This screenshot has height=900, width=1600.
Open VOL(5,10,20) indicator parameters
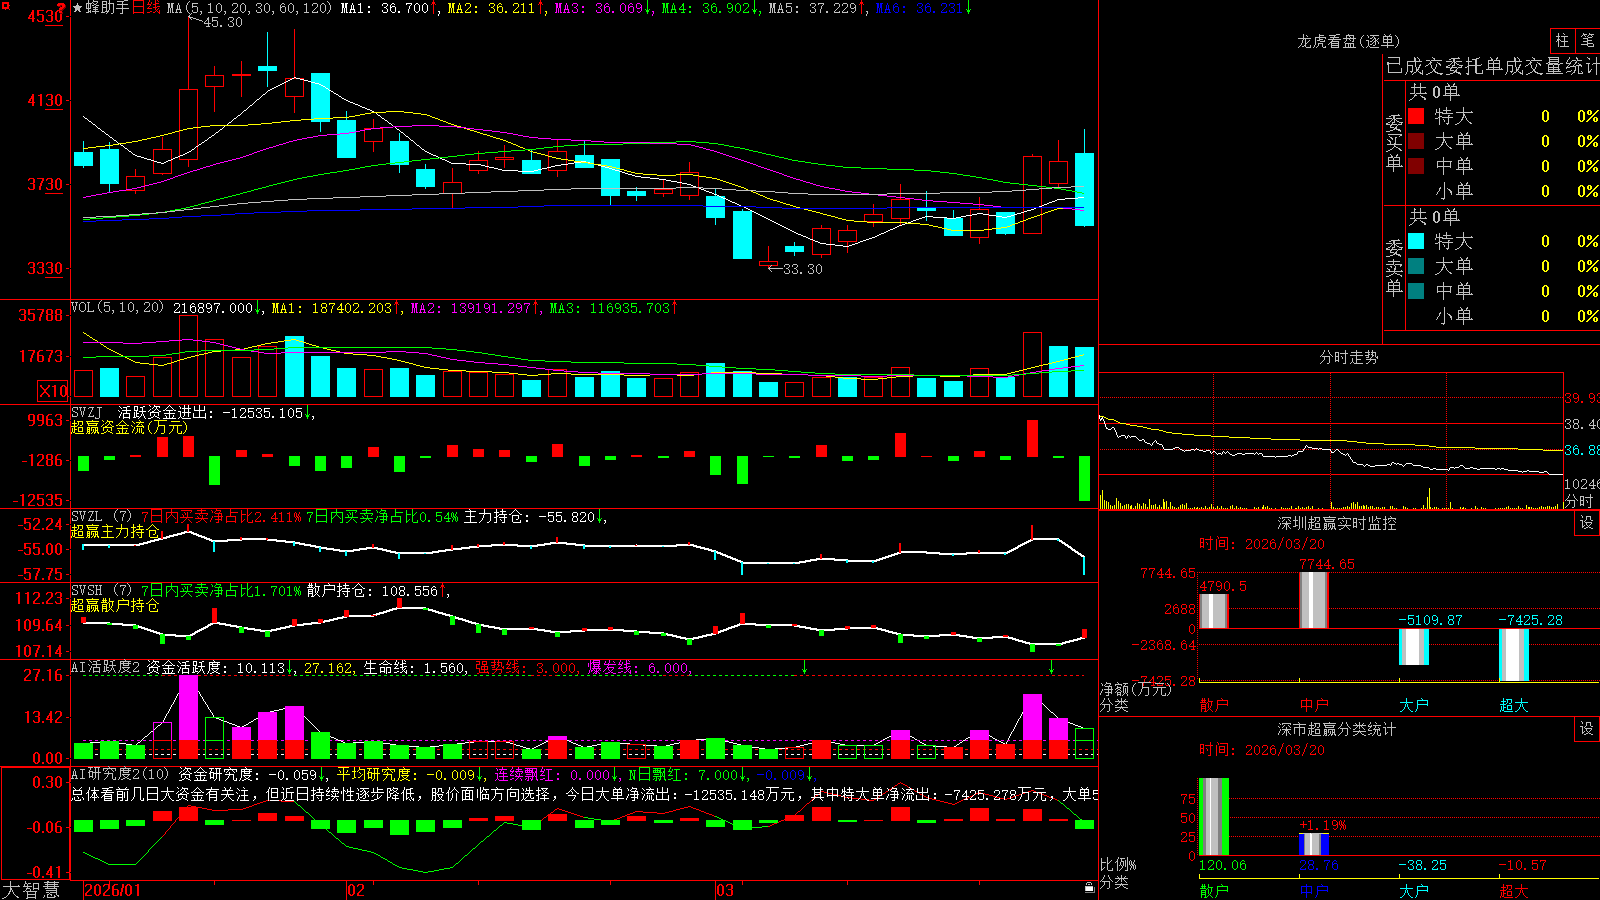(x=117, y=308)
